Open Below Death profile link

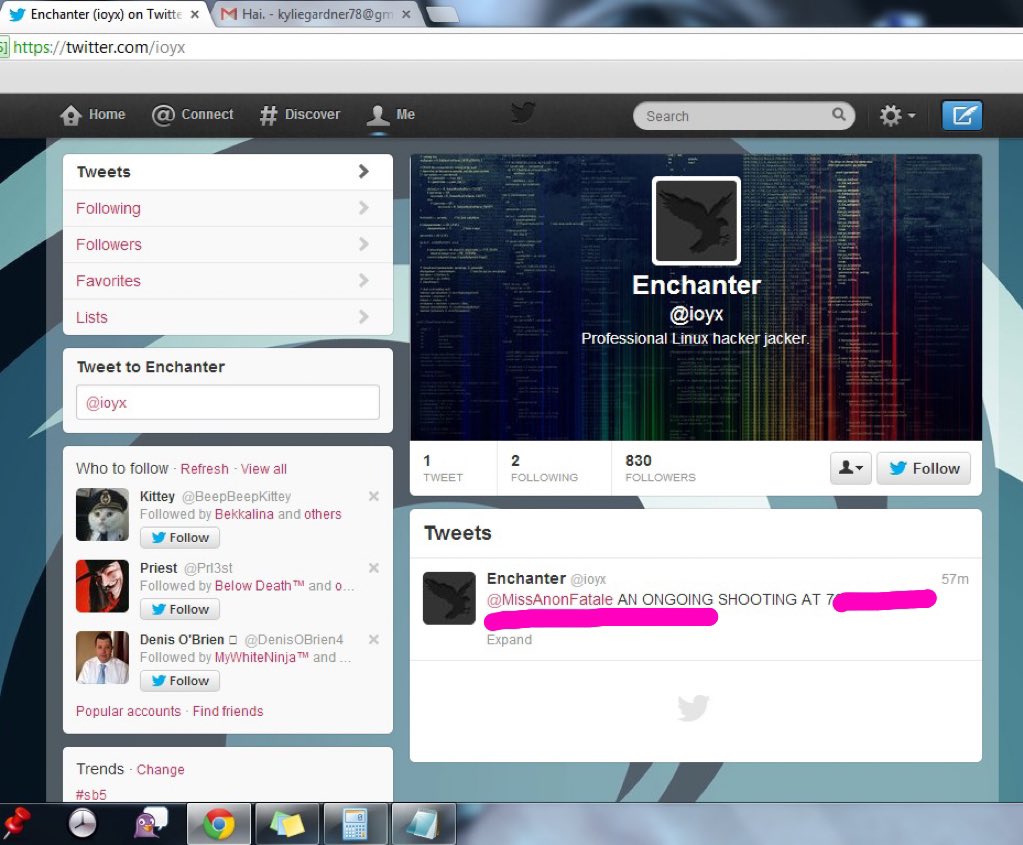(x=259, y=586)
